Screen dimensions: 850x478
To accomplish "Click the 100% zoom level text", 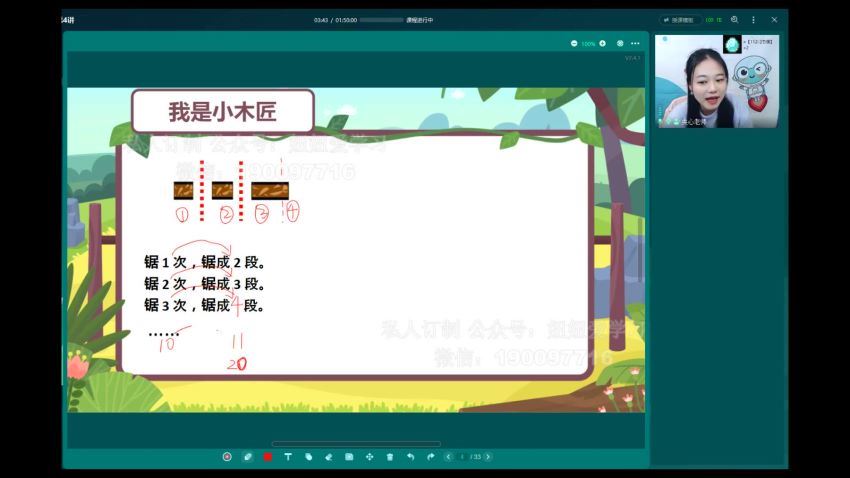I will tap(588, 43).
